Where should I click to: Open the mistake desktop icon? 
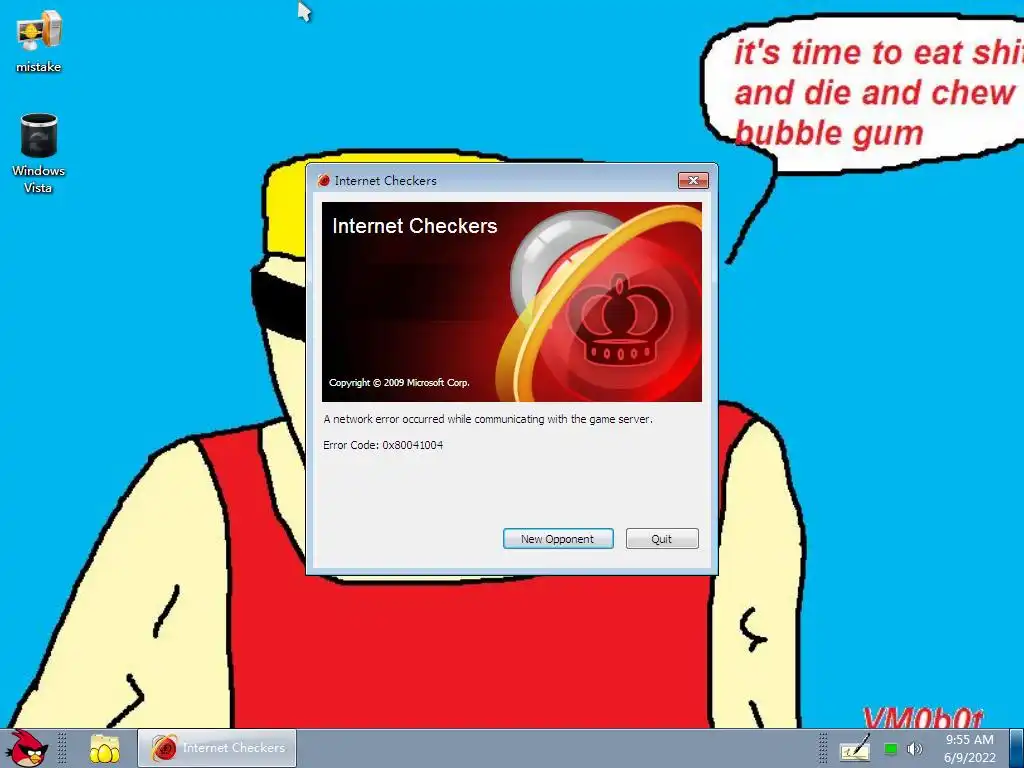click(39, 42)
